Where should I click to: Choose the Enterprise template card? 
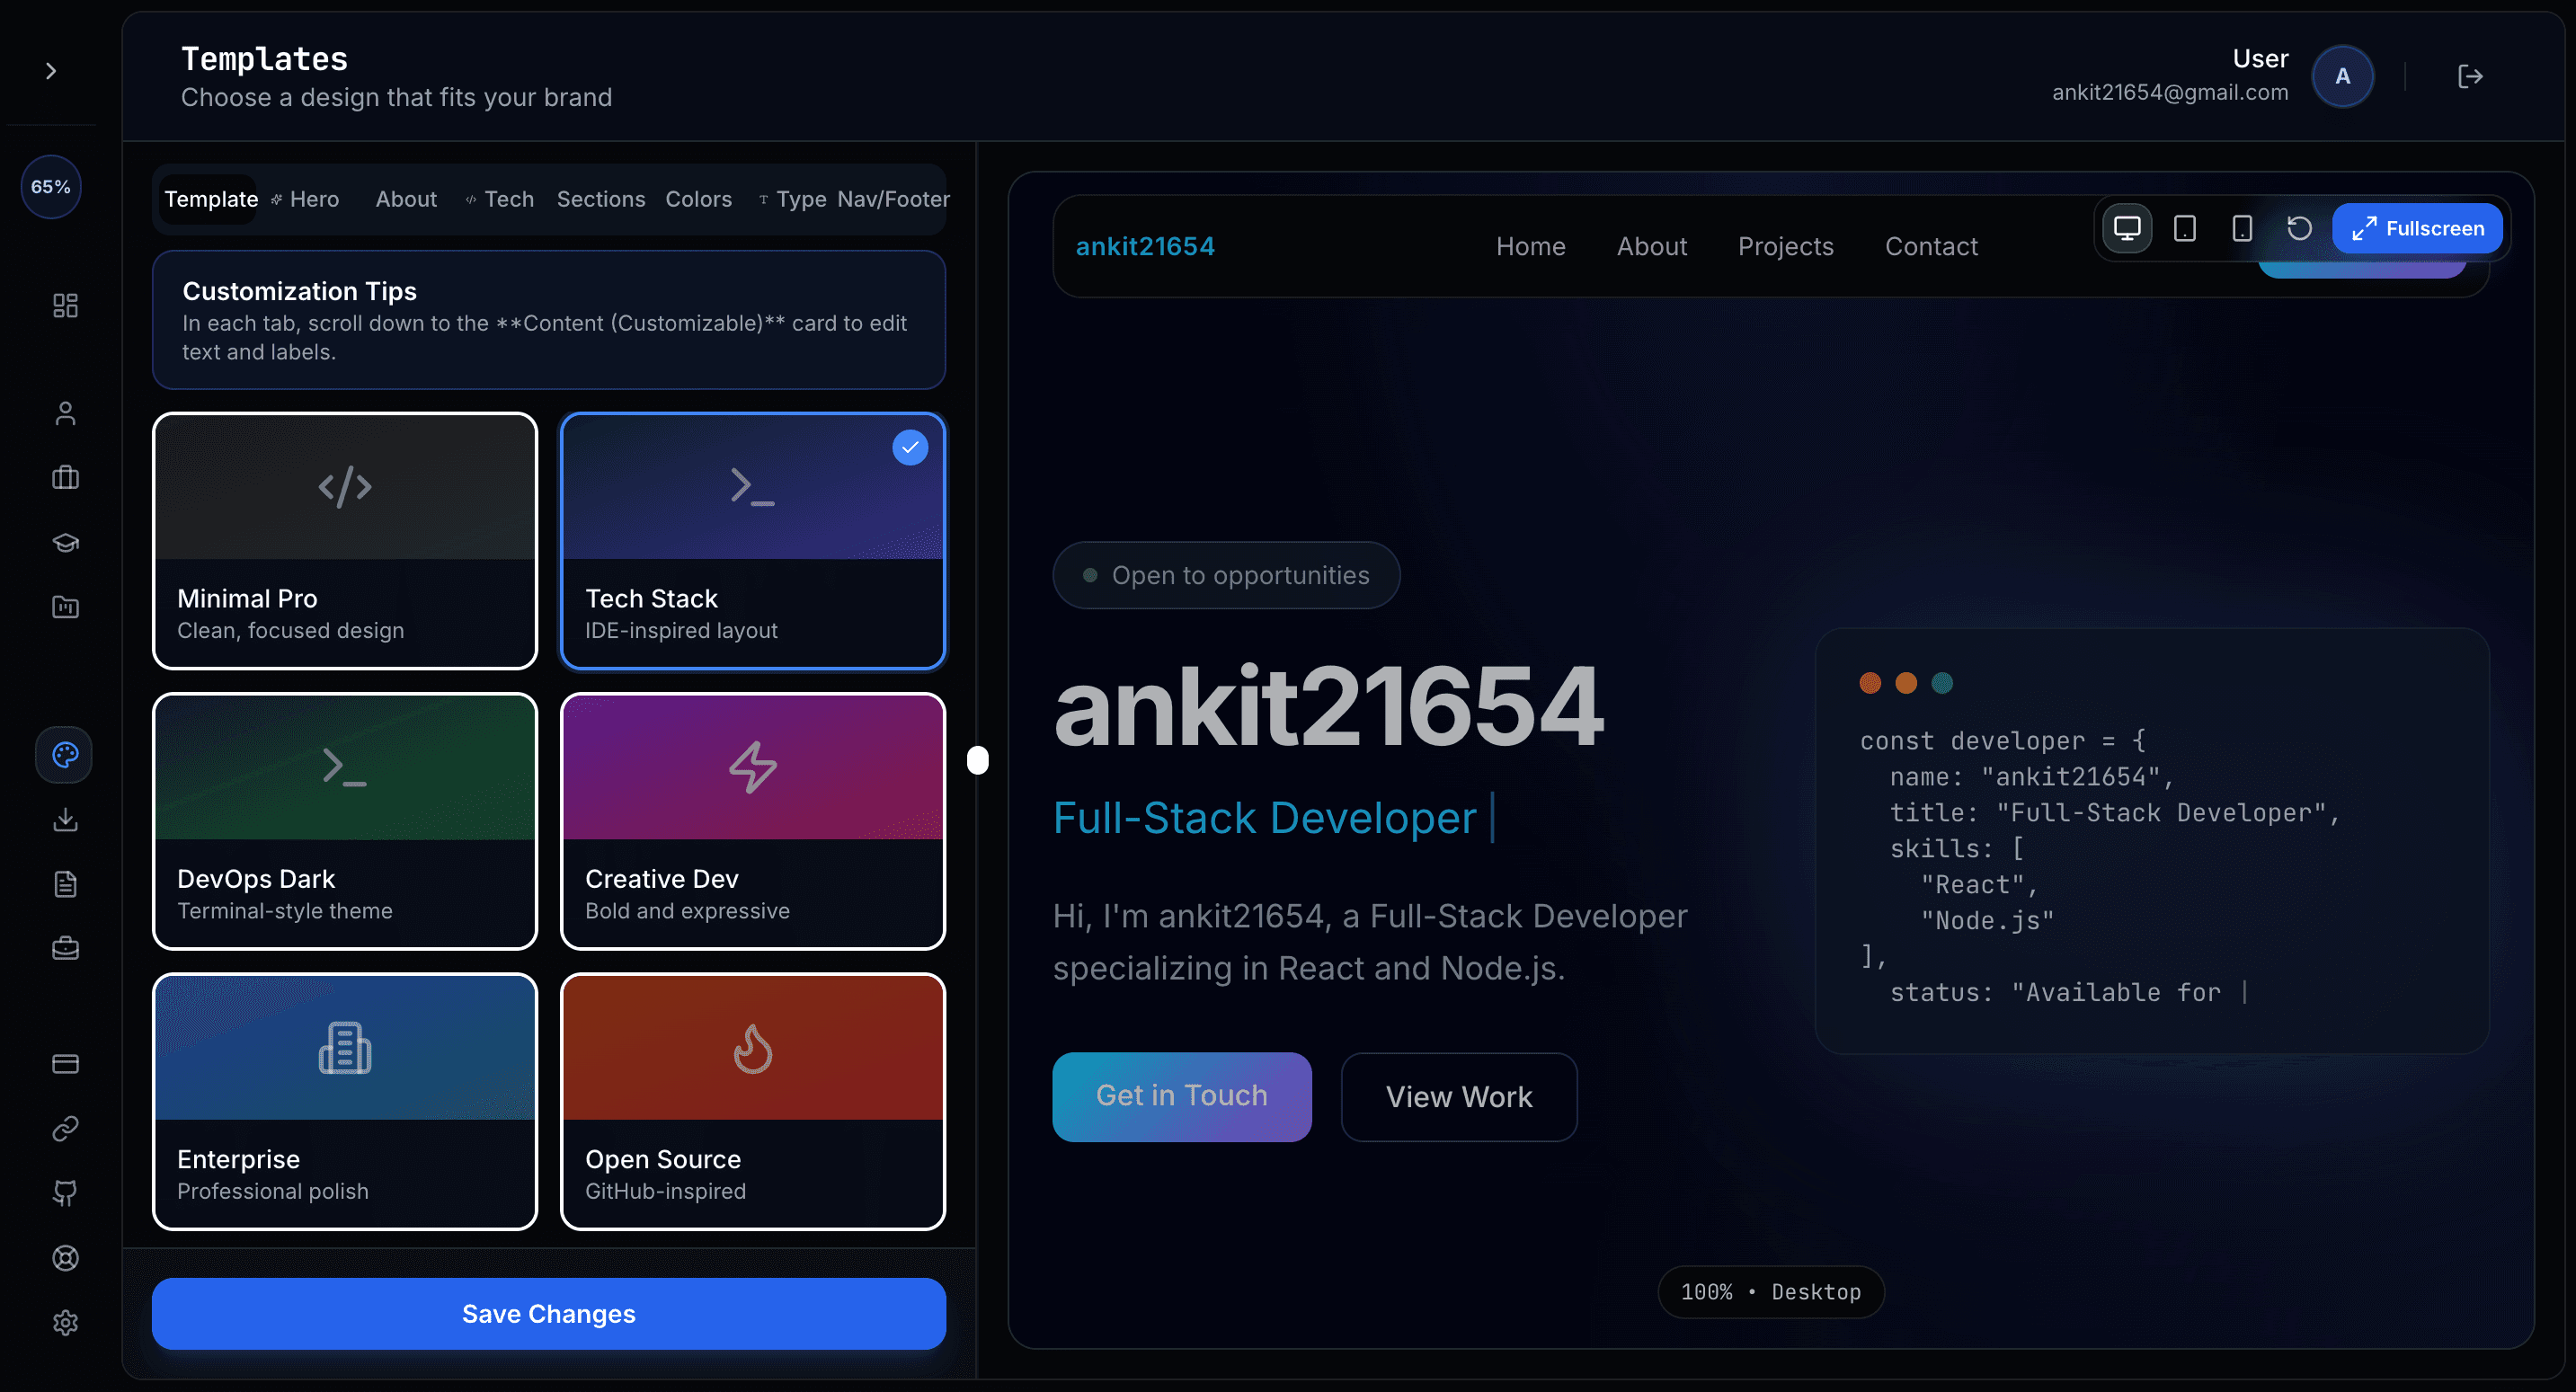coord(345,1101)
